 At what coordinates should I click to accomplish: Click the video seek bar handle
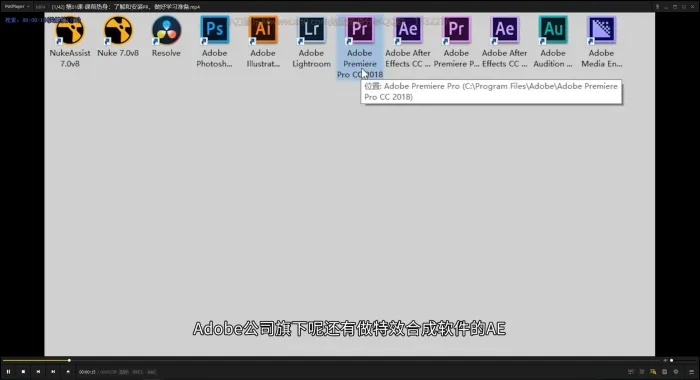[69, 360]
